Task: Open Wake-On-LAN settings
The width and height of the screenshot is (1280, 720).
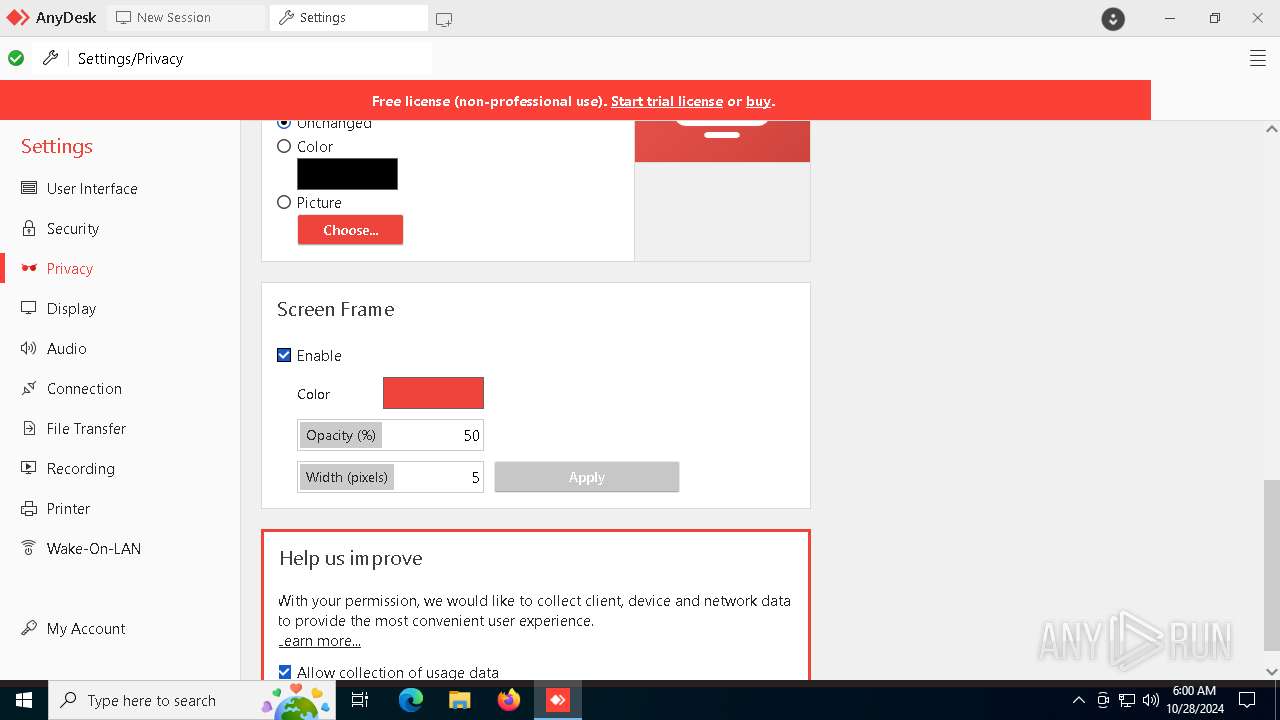Action: tap(94, 548)
